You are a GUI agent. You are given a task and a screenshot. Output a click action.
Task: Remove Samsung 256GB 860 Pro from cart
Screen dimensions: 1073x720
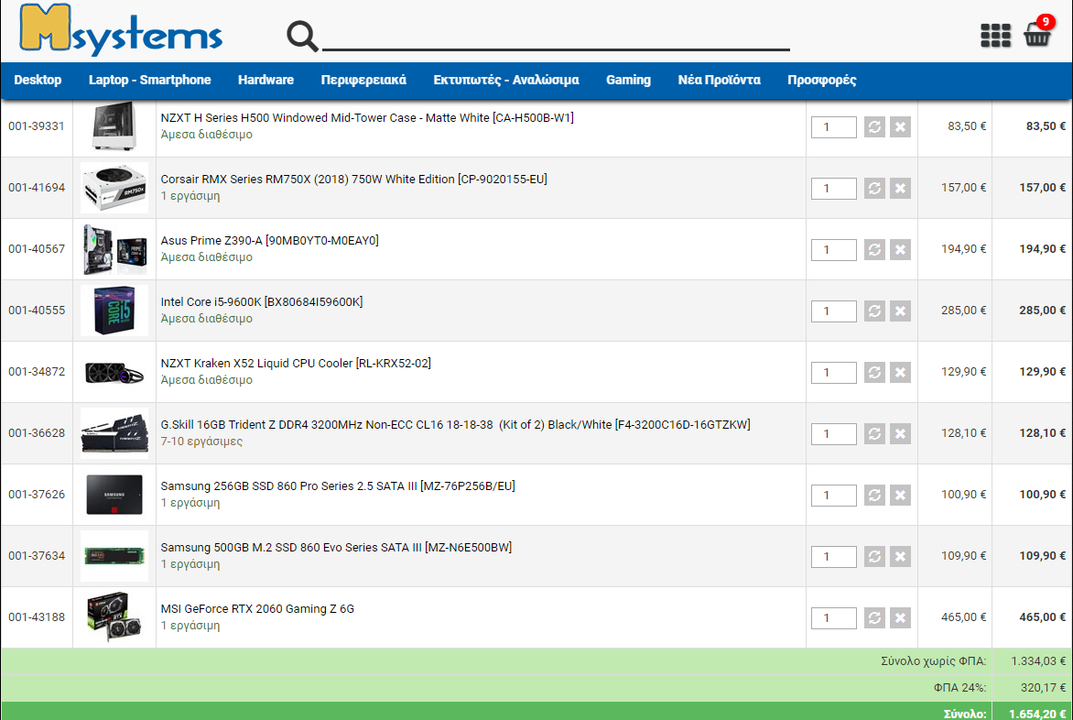[x=900, y=495]
